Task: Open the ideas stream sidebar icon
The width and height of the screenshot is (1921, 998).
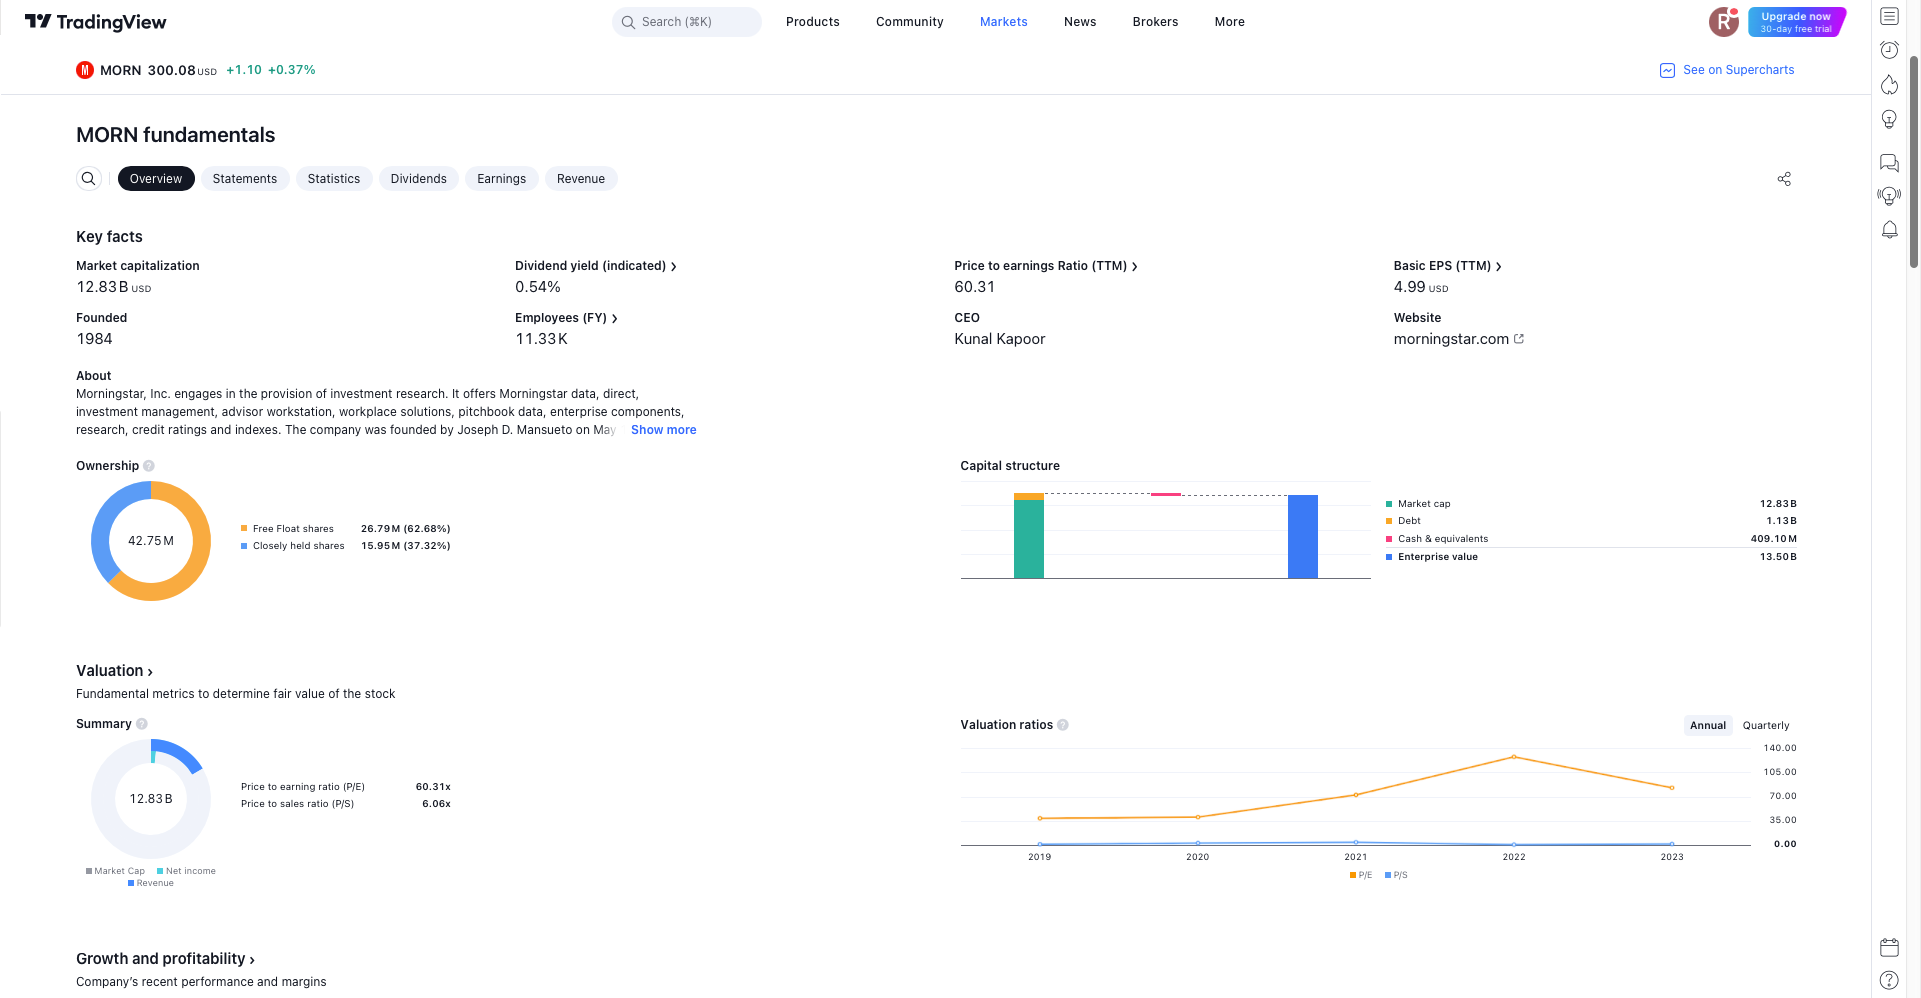Action: pos(1889,196)
